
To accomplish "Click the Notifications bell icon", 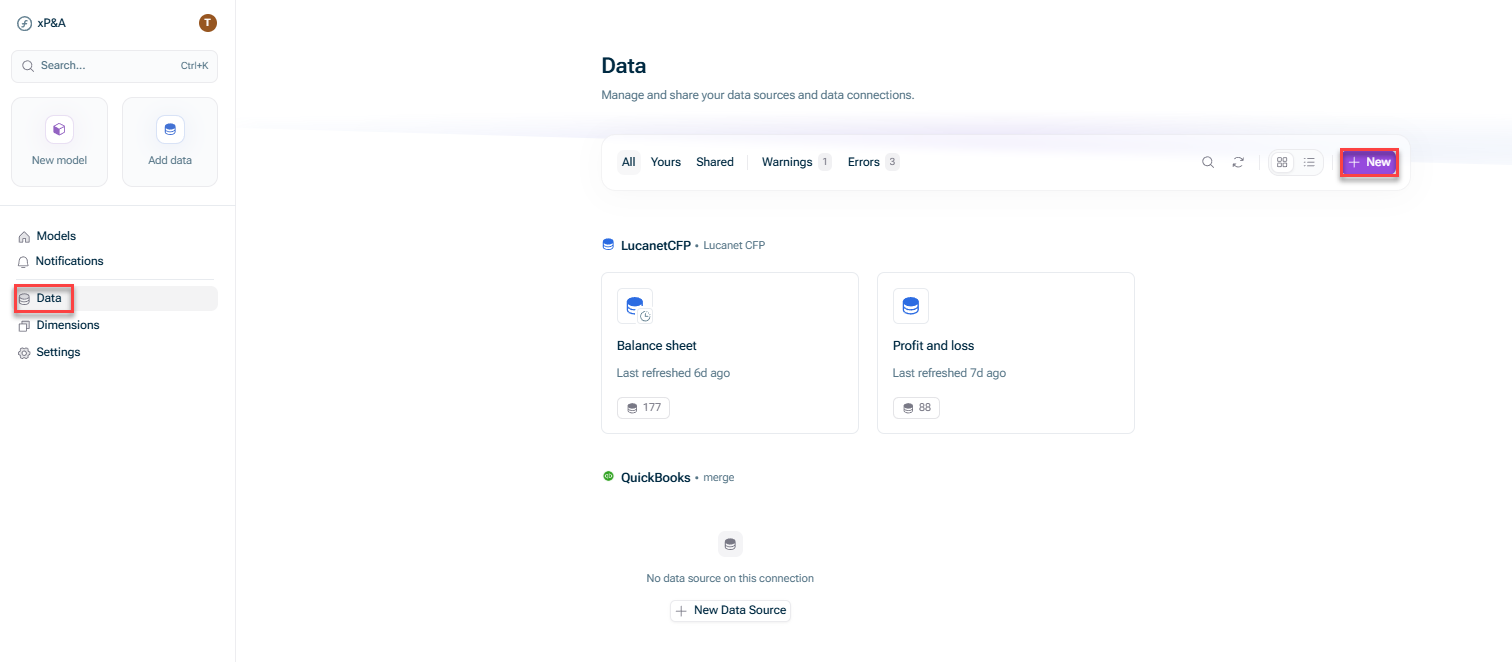I will [24, 262].
